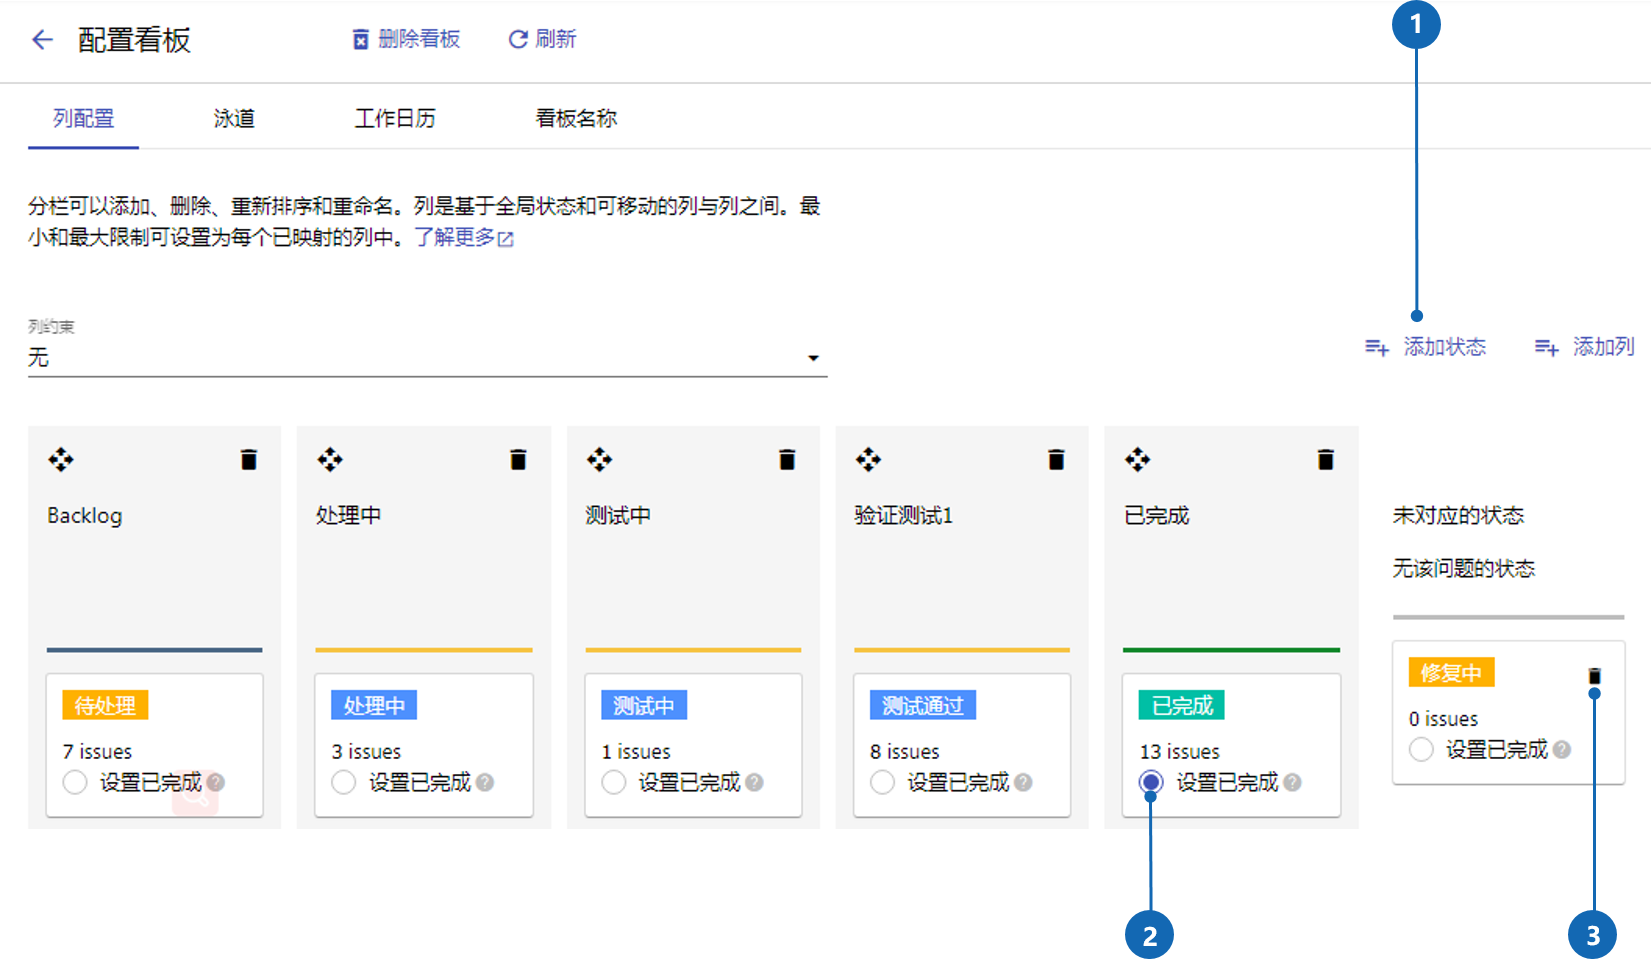Go back using the left arrow icon
Image resolution: width=1651 pixels, height=967 pixels.
[42, 40]
